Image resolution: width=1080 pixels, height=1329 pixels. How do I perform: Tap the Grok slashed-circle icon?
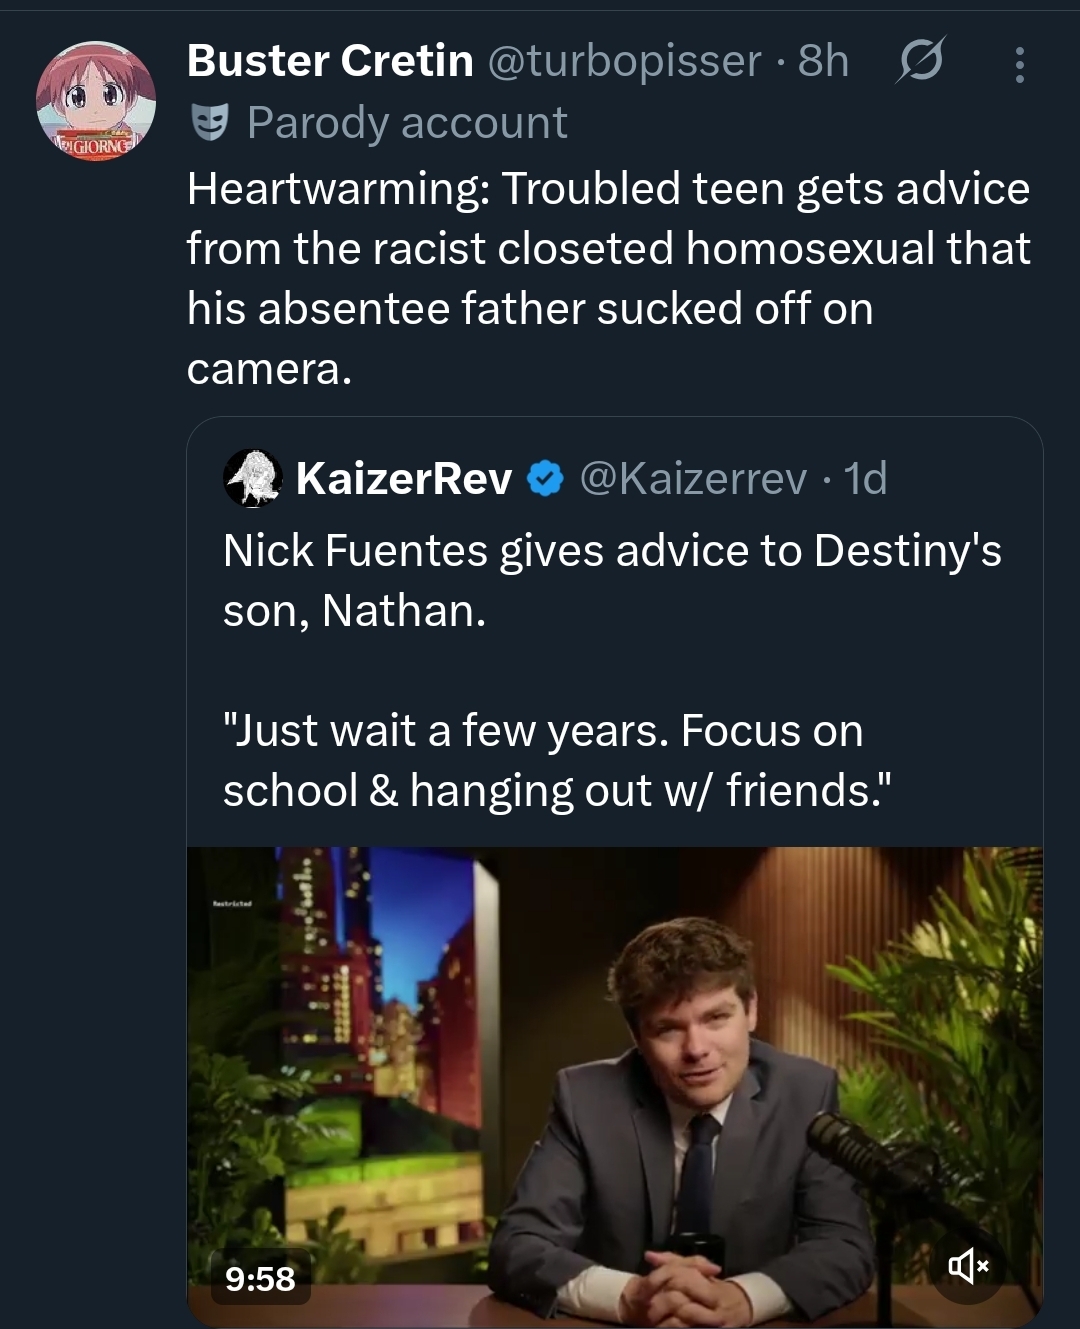click(x=919, y=64)
